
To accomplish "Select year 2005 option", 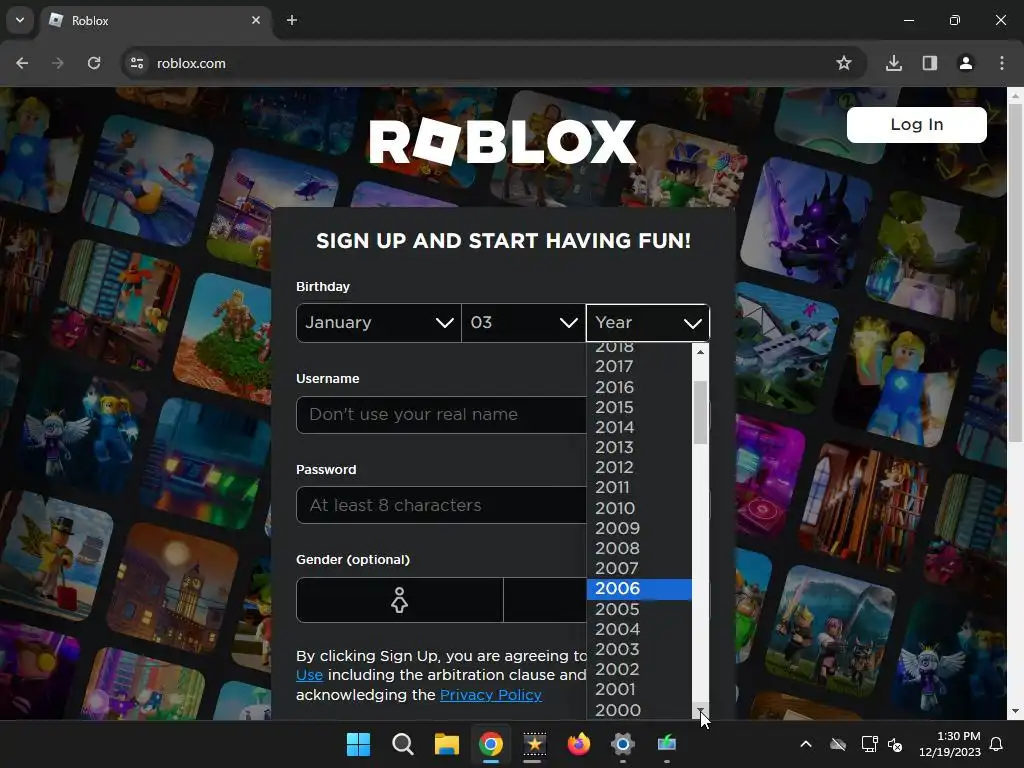I will pyautogui.click(x=639, y=609).
